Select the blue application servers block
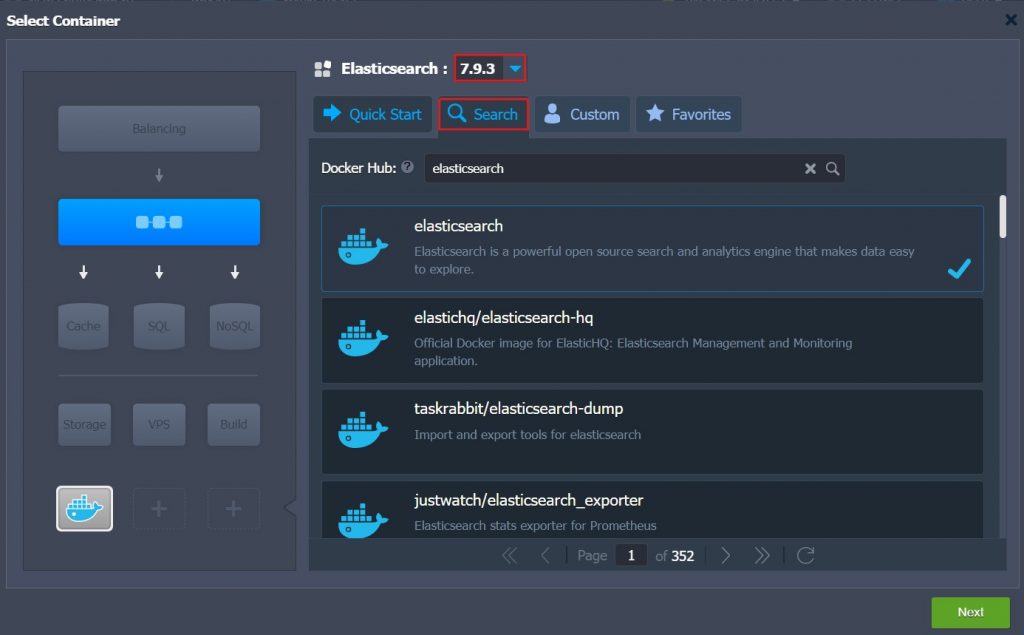Screen dimensions: 1024x635 159,222
